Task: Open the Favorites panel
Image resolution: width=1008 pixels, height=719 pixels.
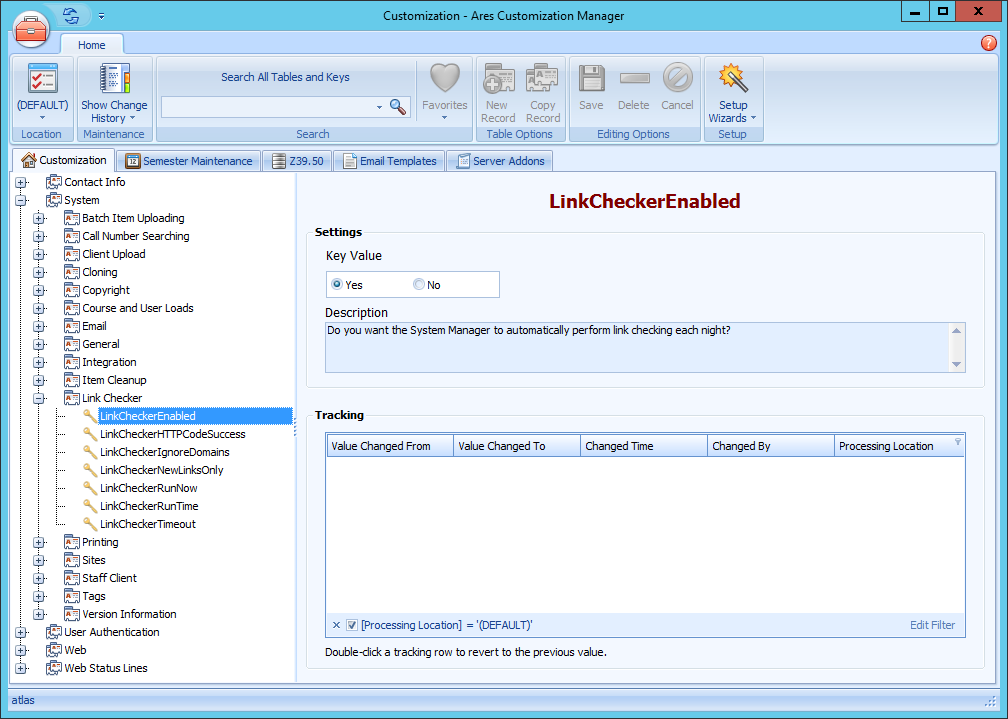Action: [444, 88]
